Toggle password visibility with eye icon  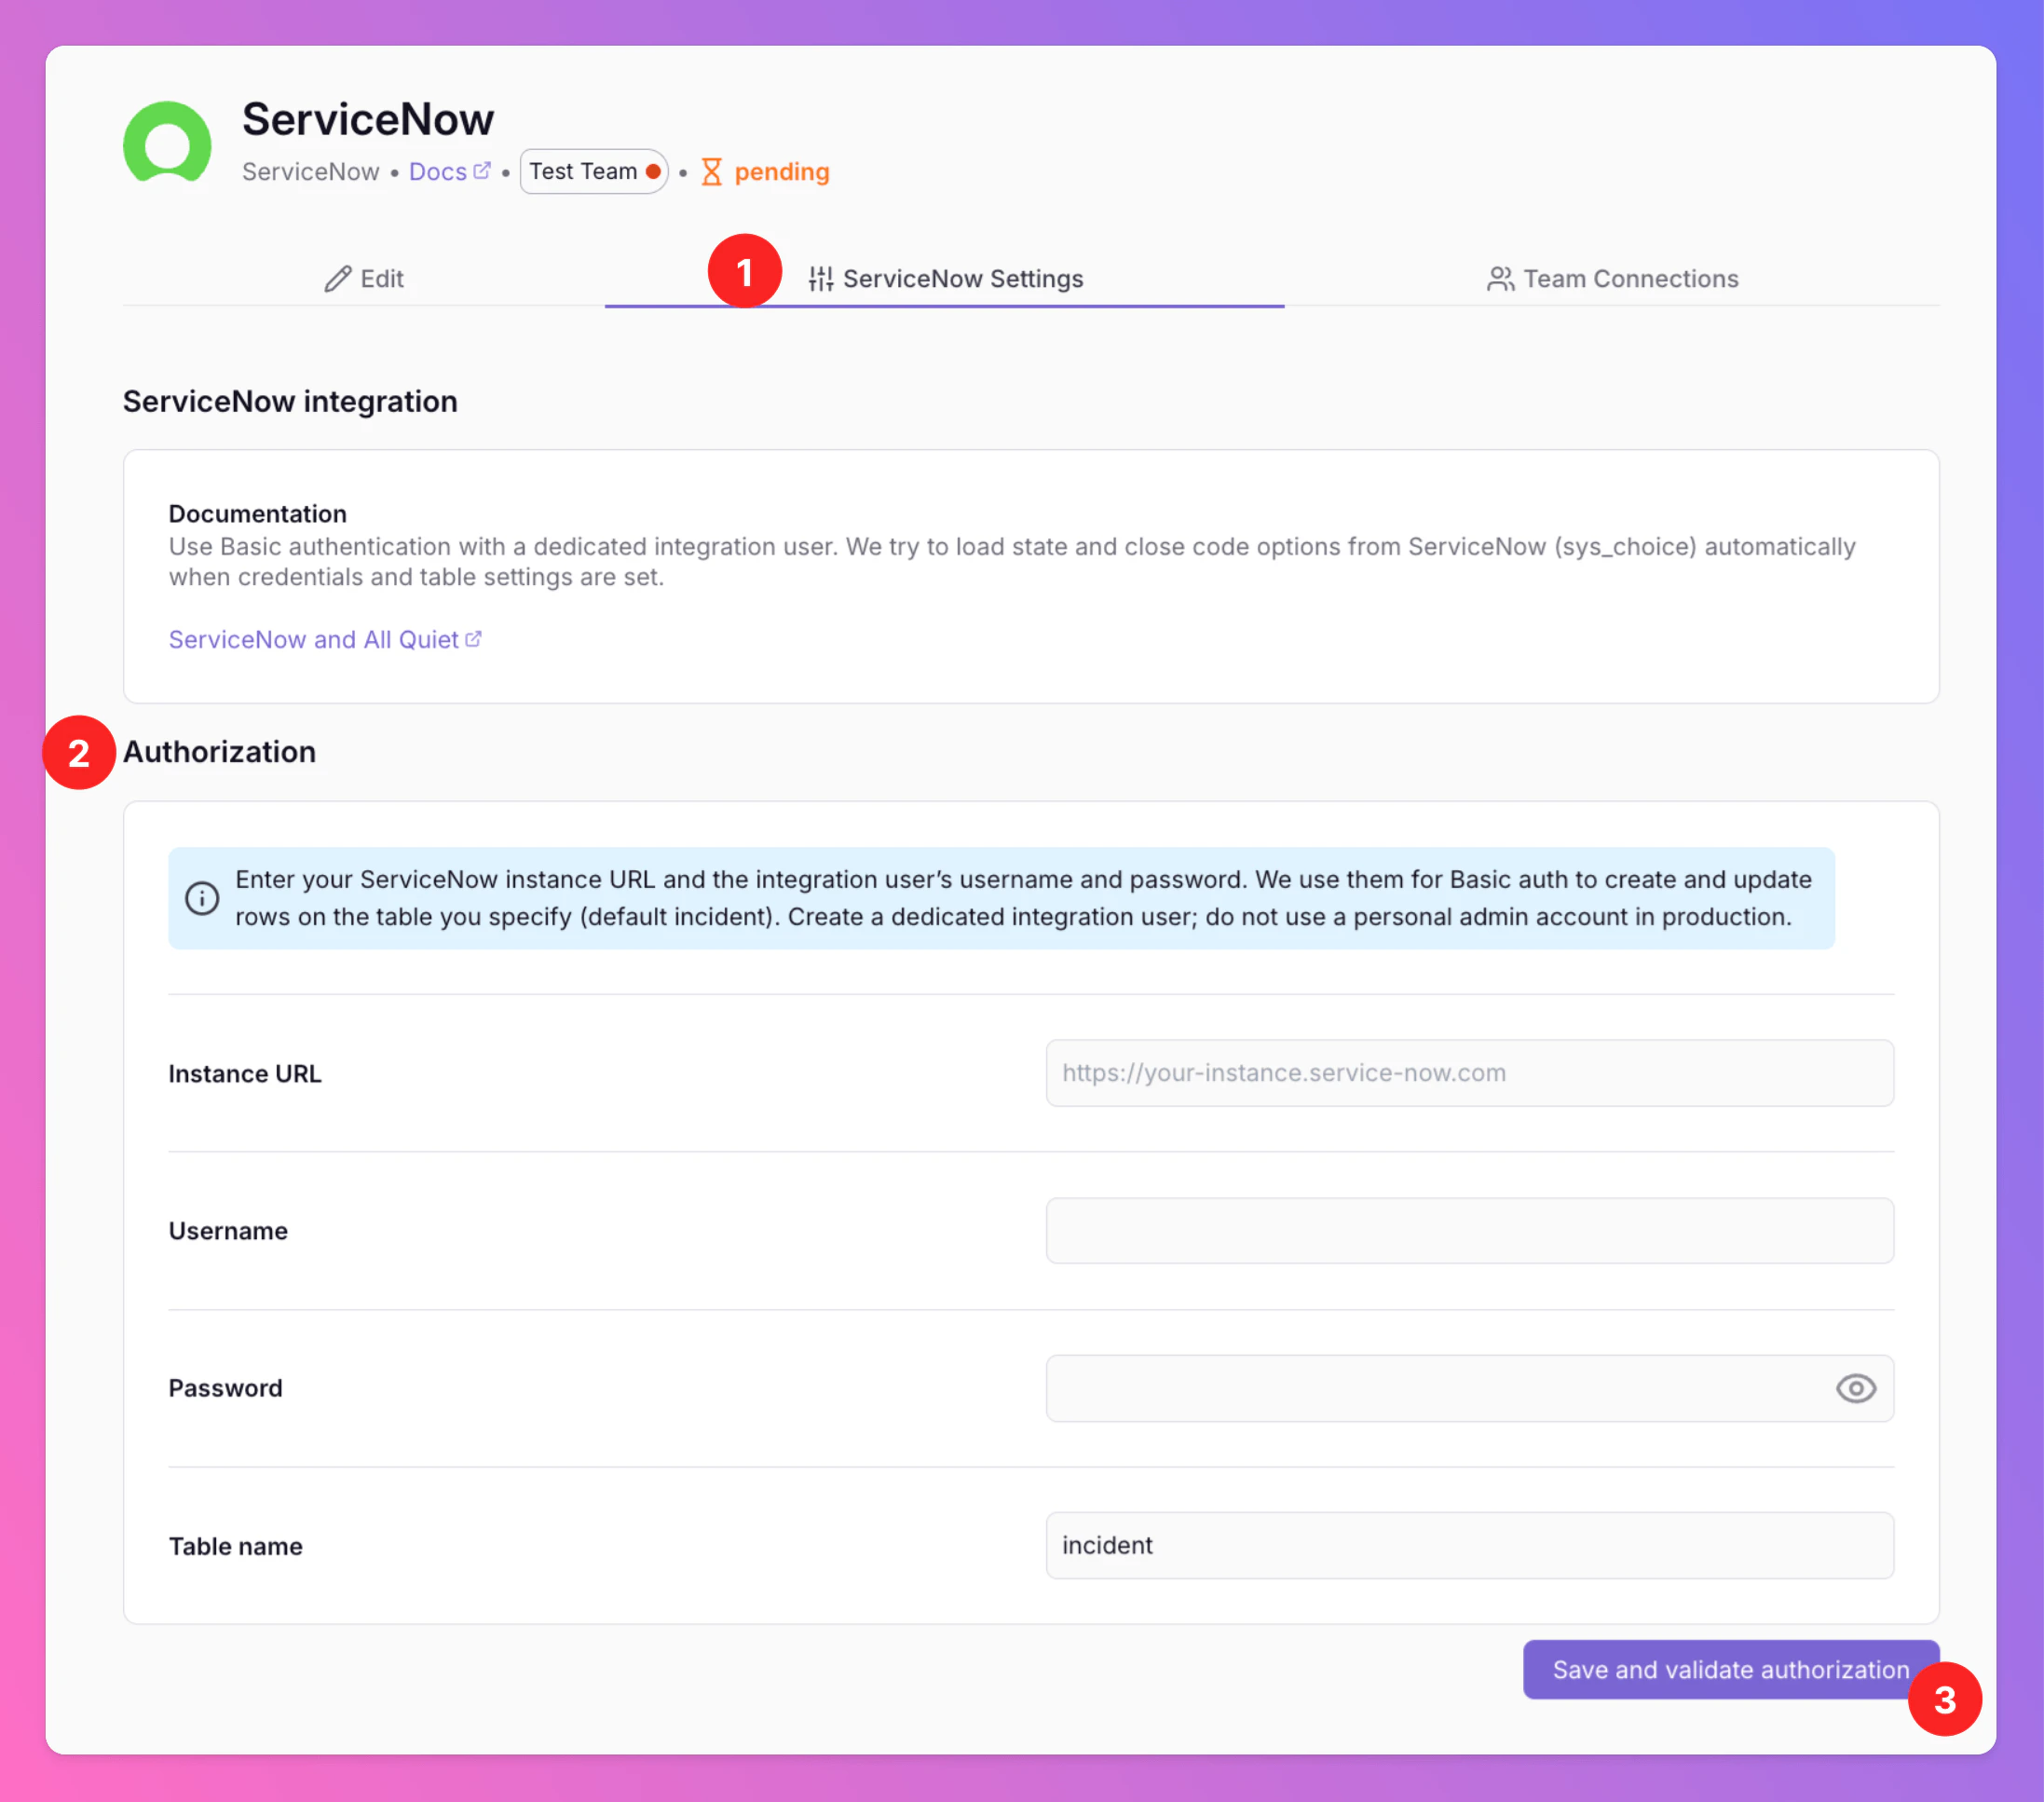tap(1855, 1387)
